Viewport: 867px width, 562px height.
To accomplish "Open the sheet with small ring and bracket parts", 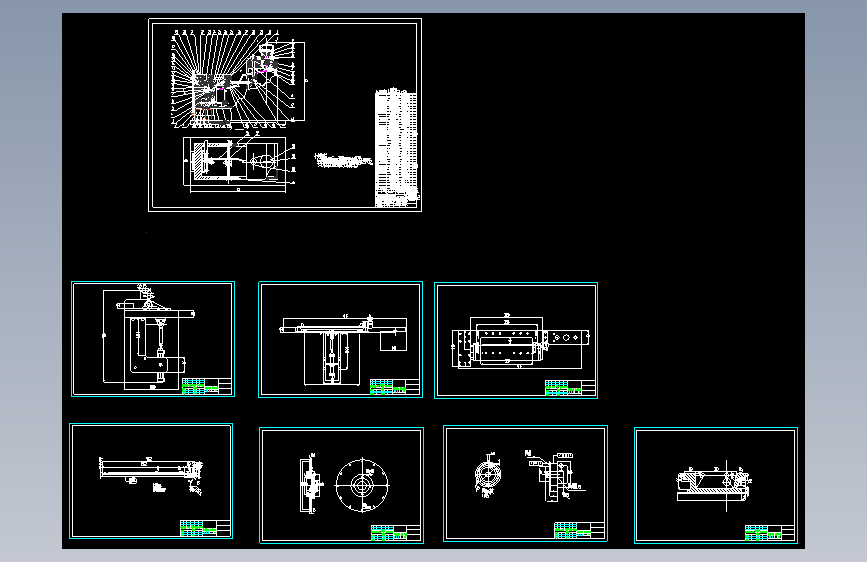I will 525,483.
